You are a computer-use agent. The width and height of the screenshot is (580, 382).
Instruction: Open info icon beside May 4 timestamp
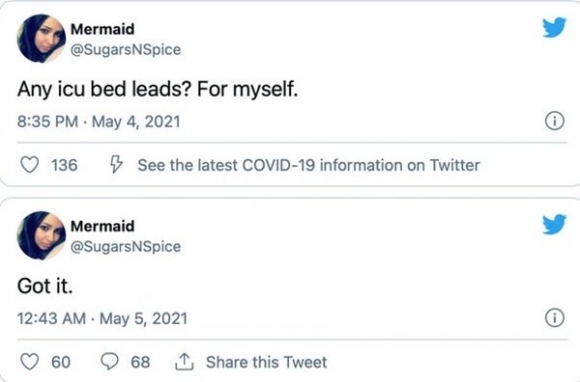[x=555, y=121]
